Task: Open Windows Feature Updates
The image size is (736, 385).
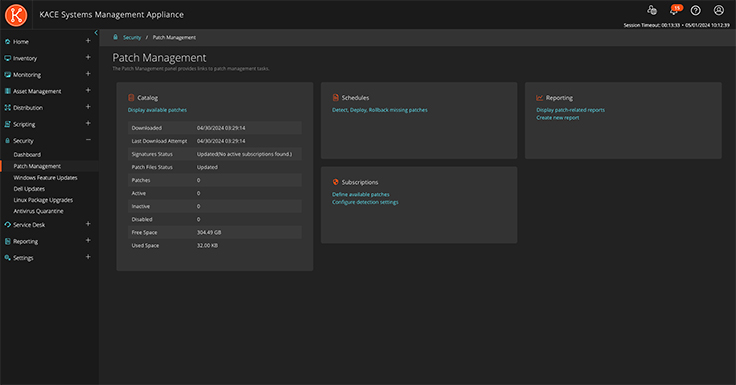Action: point(45,177)
